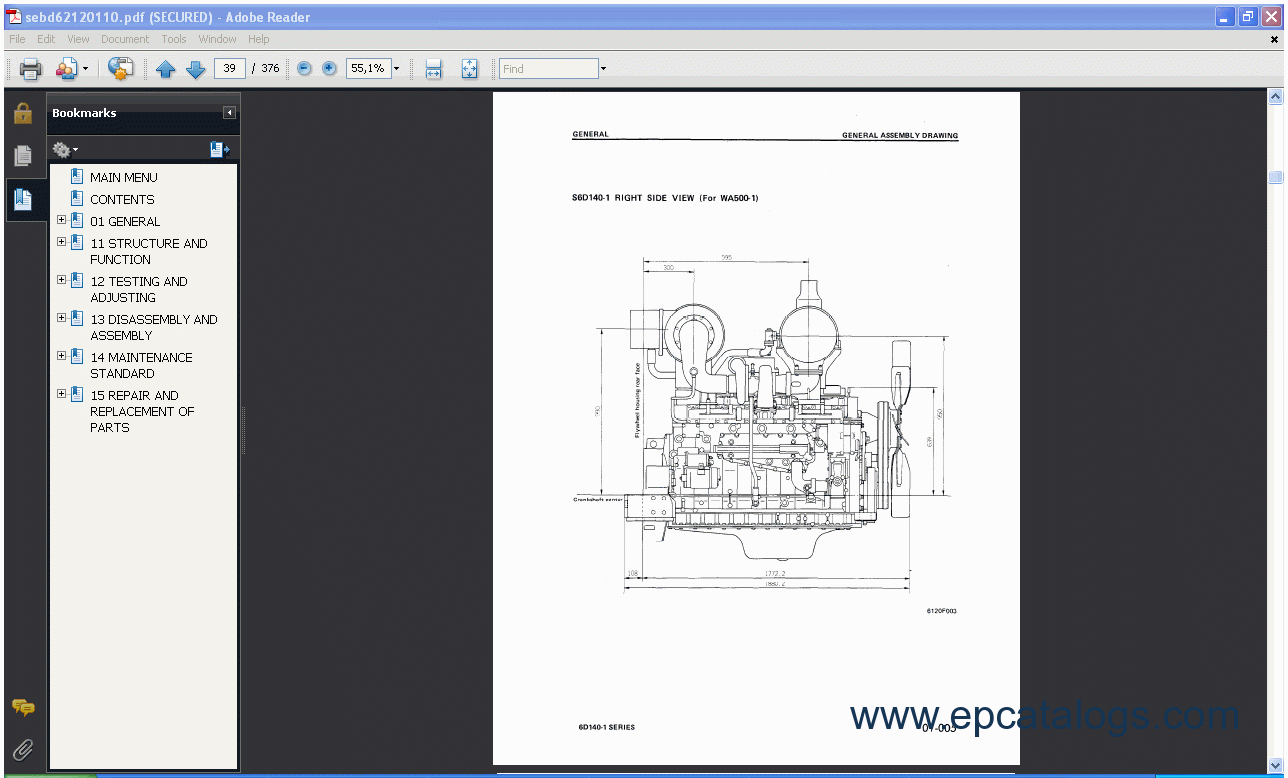
Task: Open the email/share icon dropdown arrow
Action: 86,69
